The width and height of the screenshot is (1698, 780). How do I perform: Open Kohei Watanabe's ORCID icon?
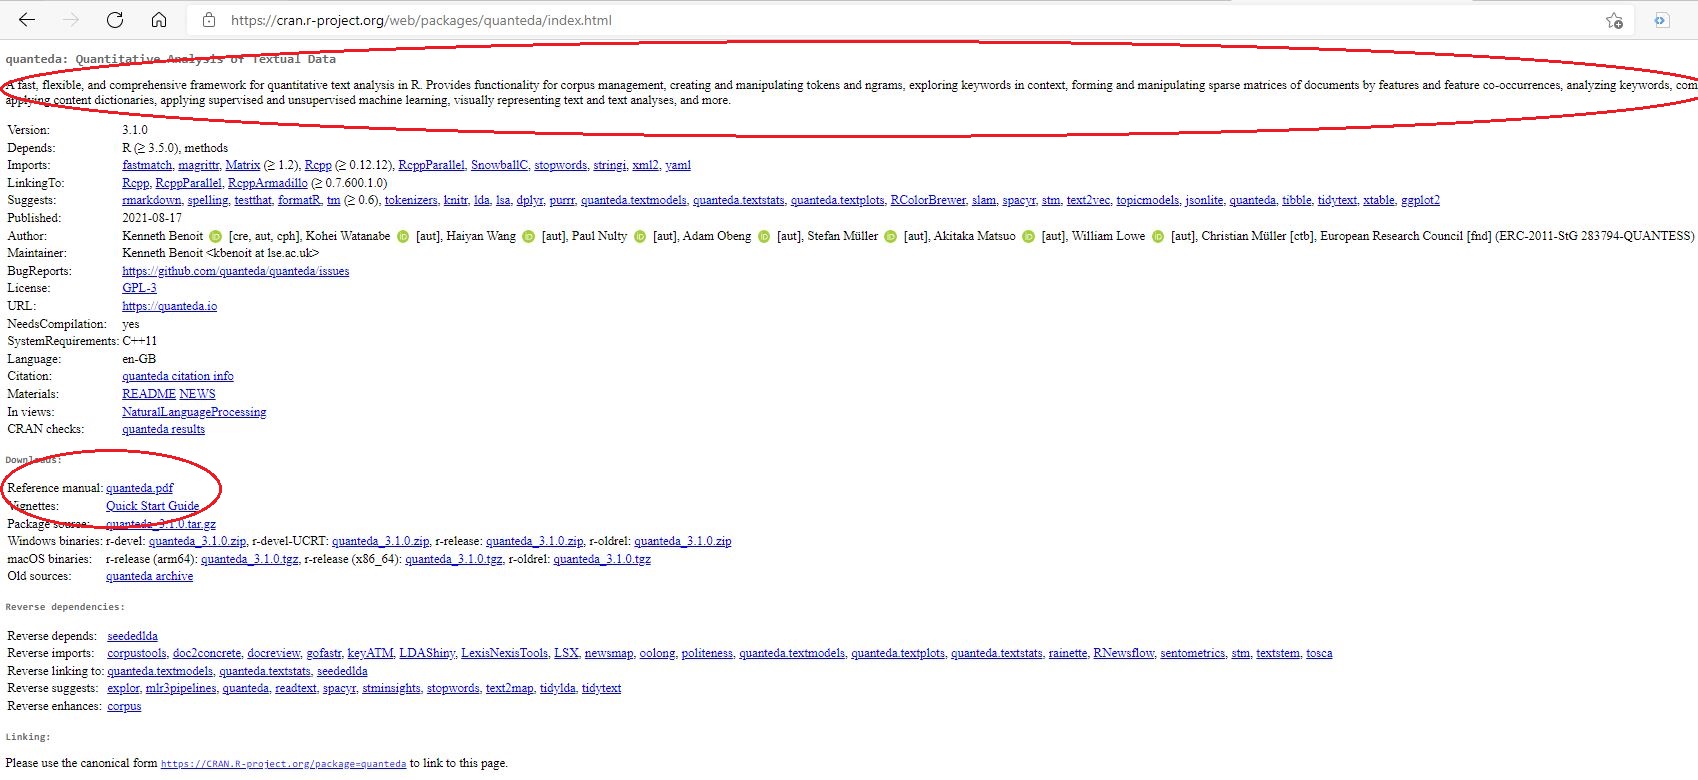coord(402,236)
